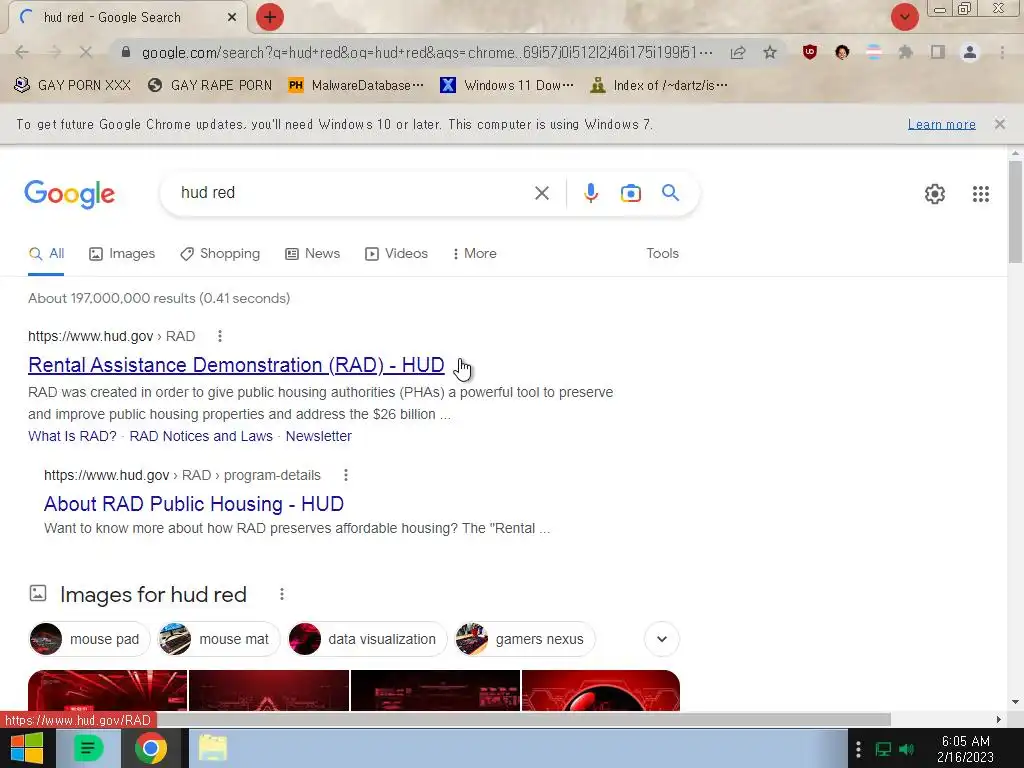Switch to the Images tab
Screen dimensions: 1024x768
[122, 253]
